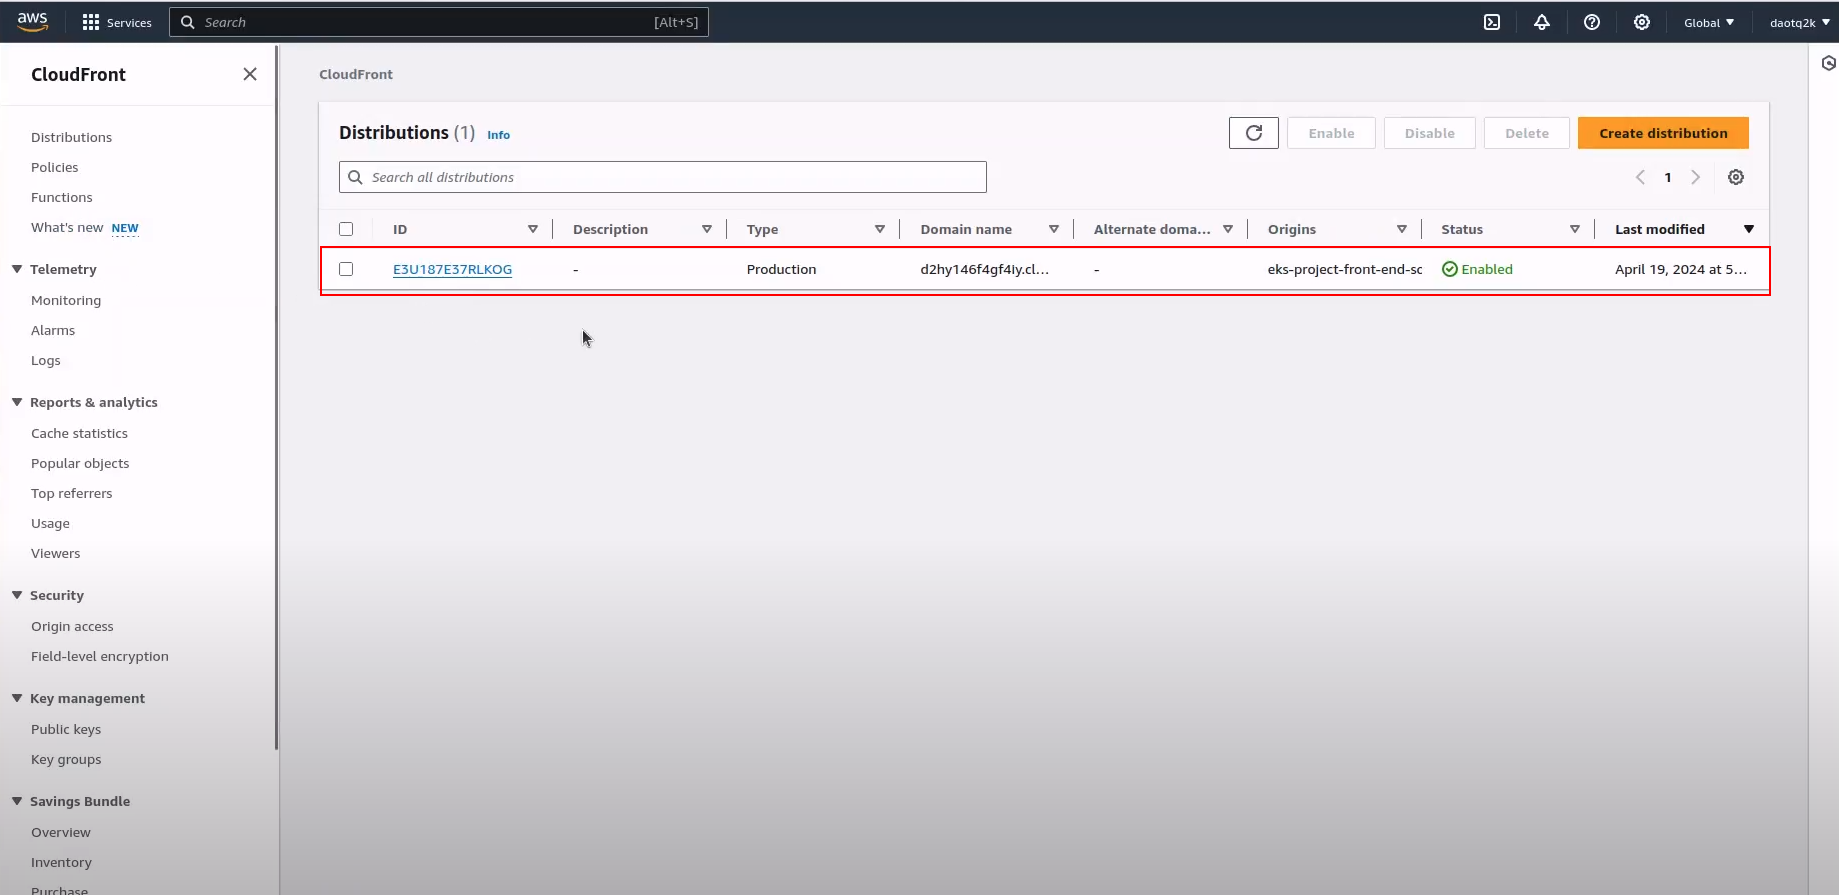The image size is (1839, 895).
Task: Click the eks-project-front-end origin cell
Action: tap(1344, 269)
